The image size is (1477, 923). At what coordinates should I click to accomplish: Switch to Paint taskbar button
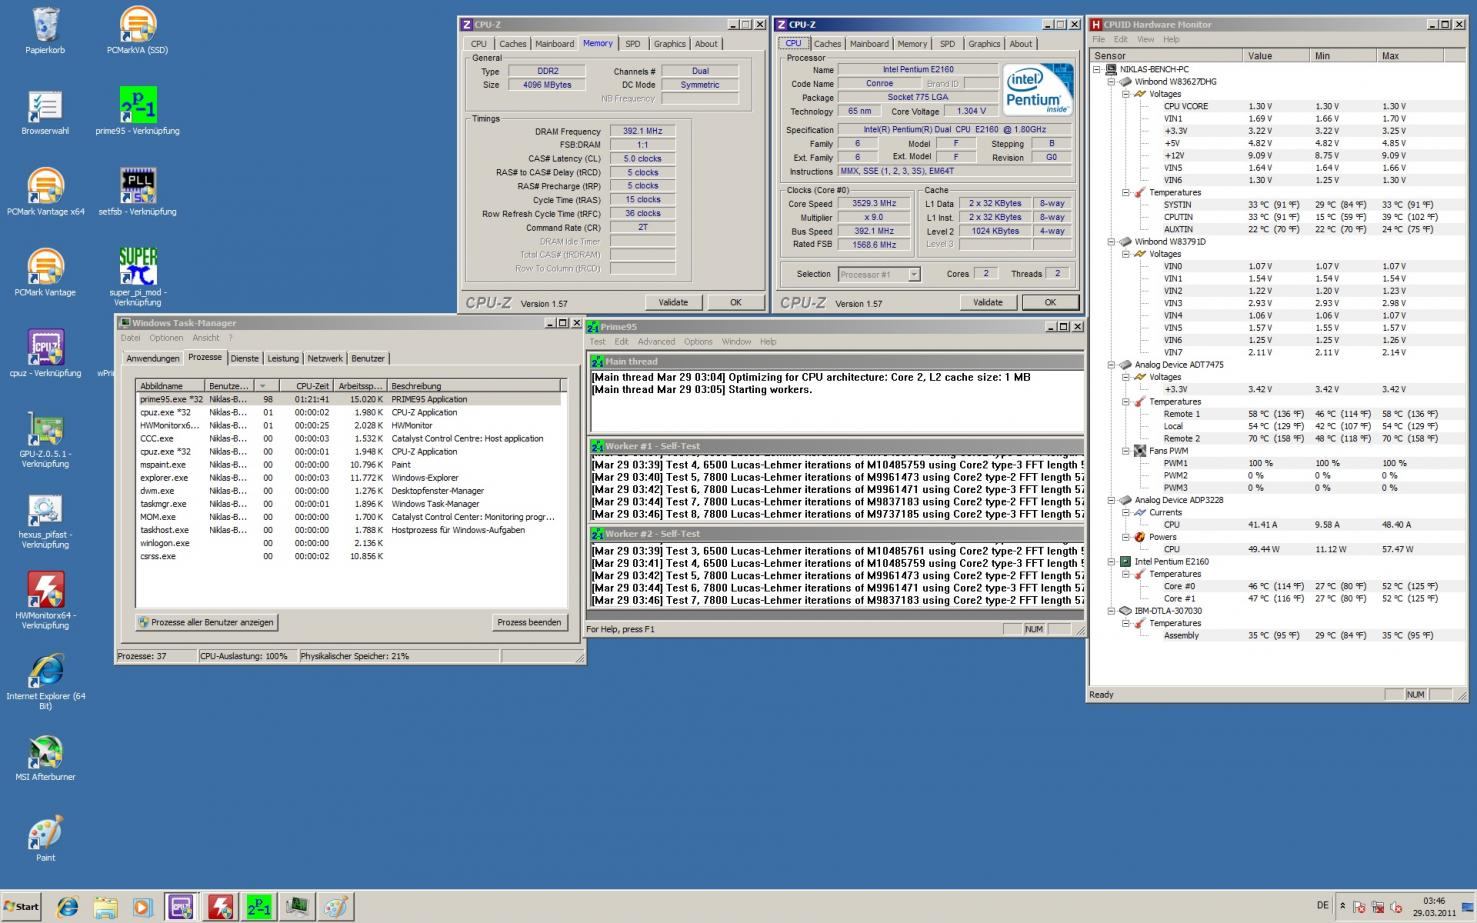(x=335, y=907)
